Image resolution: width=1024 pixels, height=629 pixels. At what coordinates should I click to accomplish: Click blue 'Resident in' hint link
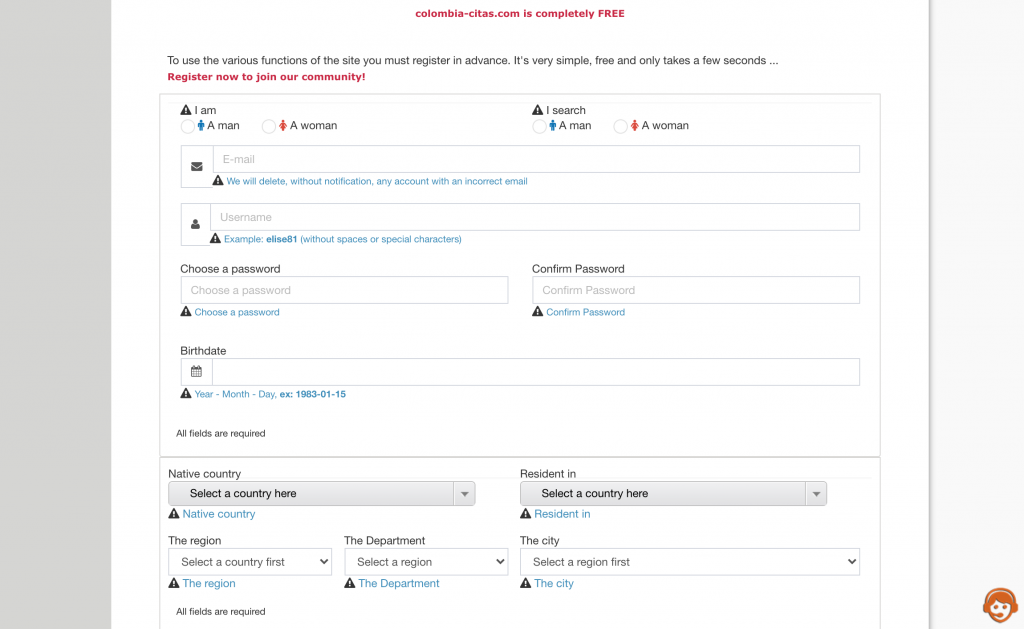[562, 514]
